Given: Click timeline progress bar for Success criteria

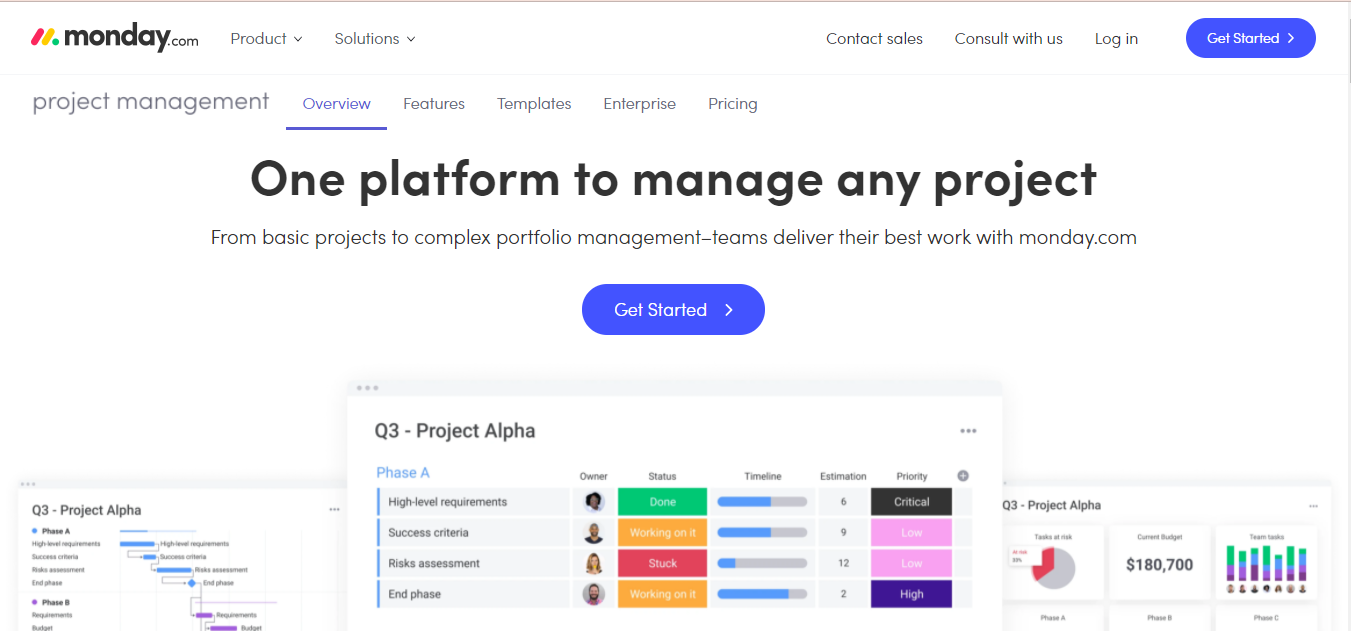Looking at the screenshot, I should pyautogui.click(x=762, y=533).
